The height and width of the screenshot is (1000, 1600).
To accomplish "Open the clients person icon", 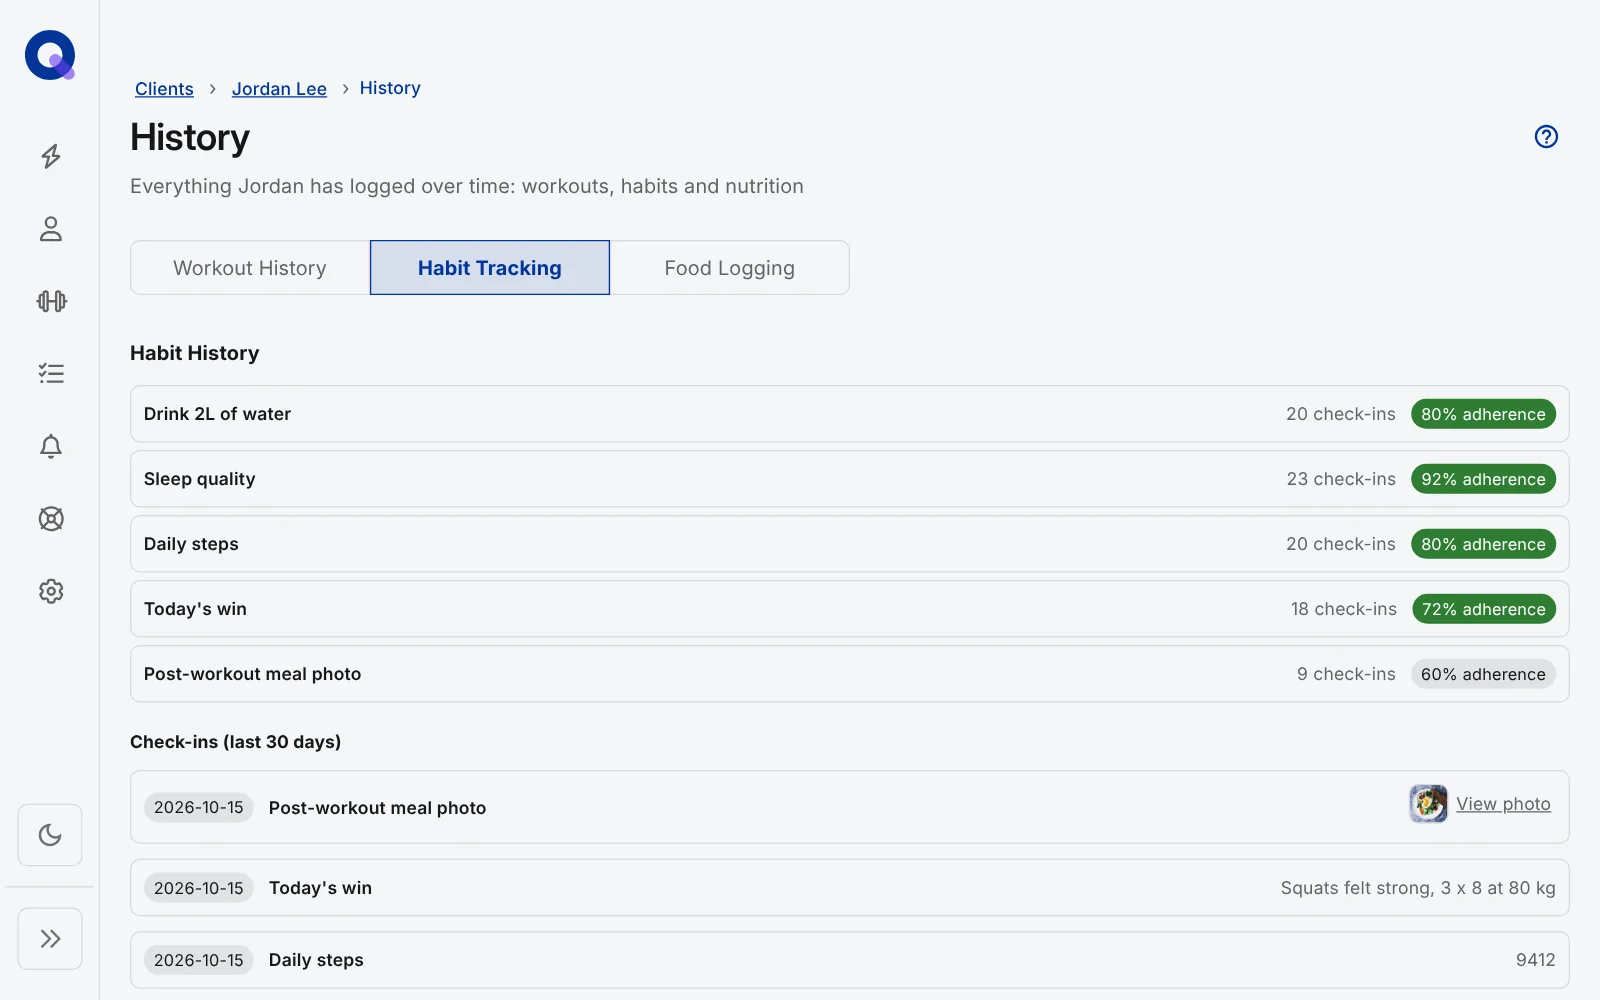I will coord(51,229).
